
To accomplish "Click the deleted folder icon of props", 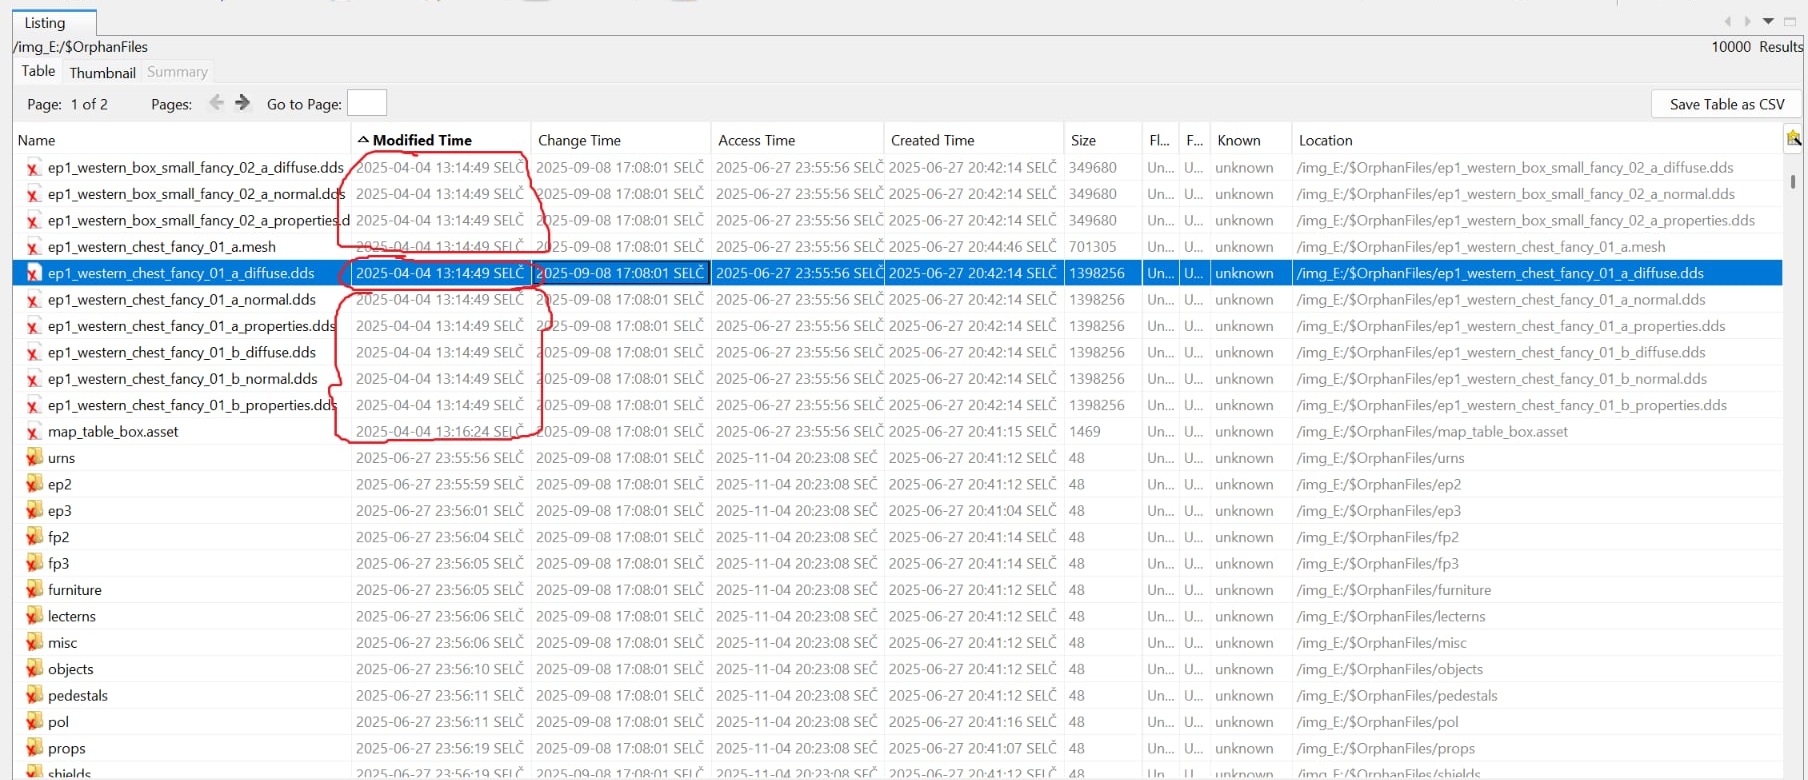I will 34,748.
